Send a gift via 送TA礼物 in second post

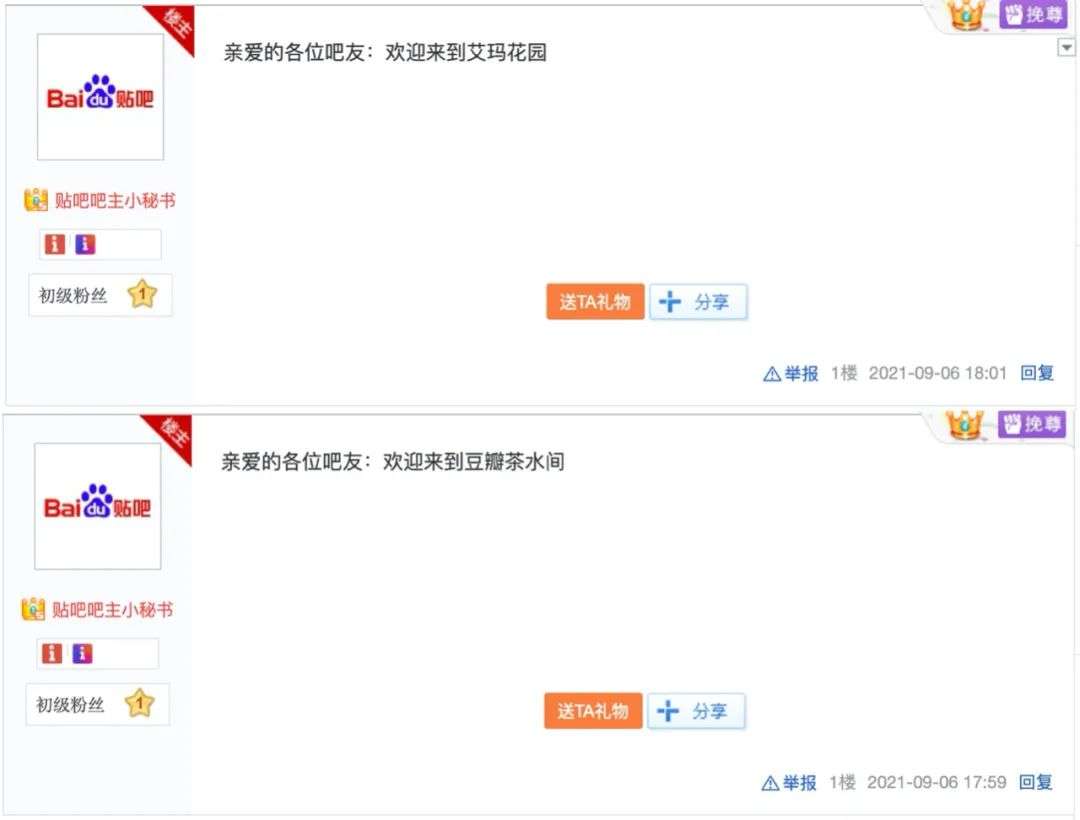[593, 711]
